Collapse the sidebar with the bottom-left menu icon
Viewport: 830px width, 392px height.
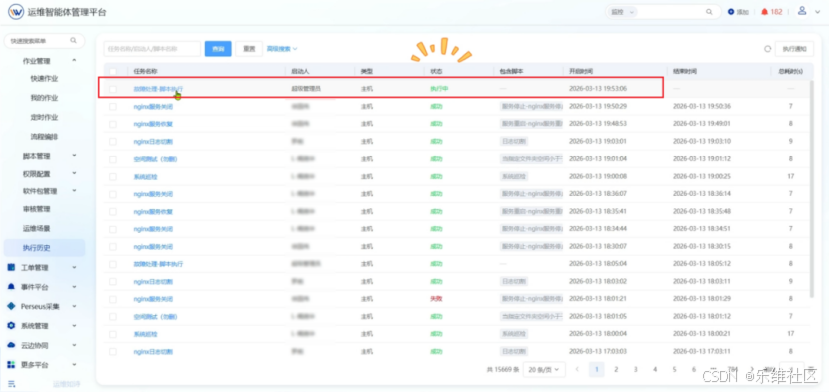point(12,384)
